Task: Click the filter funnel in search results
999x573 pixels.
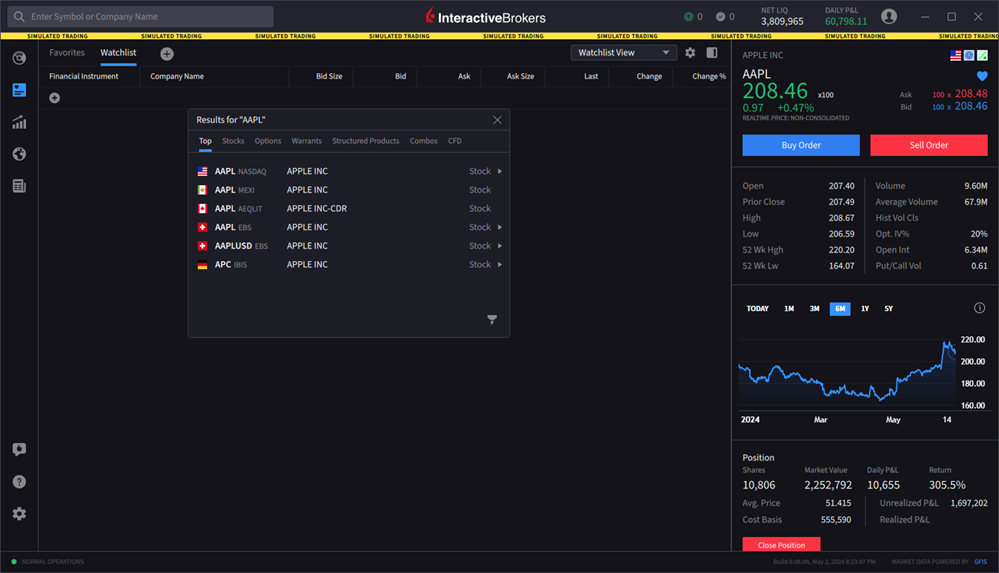Action: pos(492,319)
